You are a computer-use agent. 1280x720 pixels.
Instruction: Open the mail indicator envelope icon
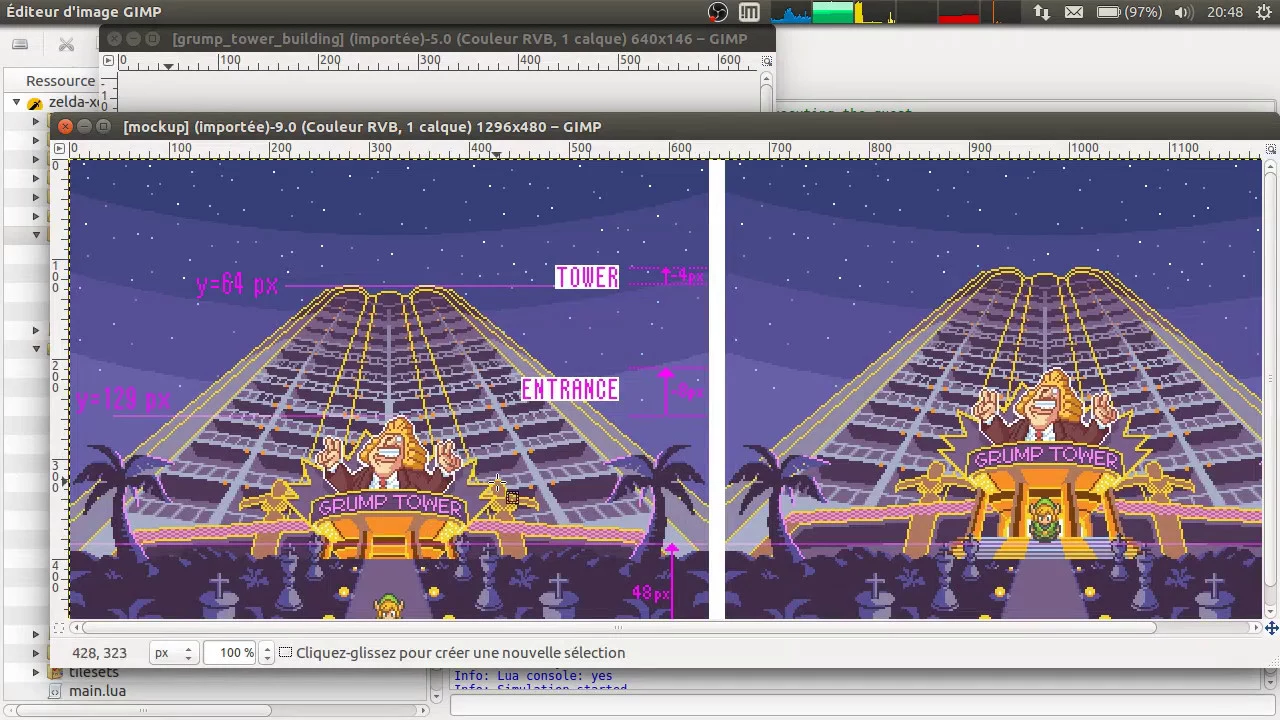1073,12
